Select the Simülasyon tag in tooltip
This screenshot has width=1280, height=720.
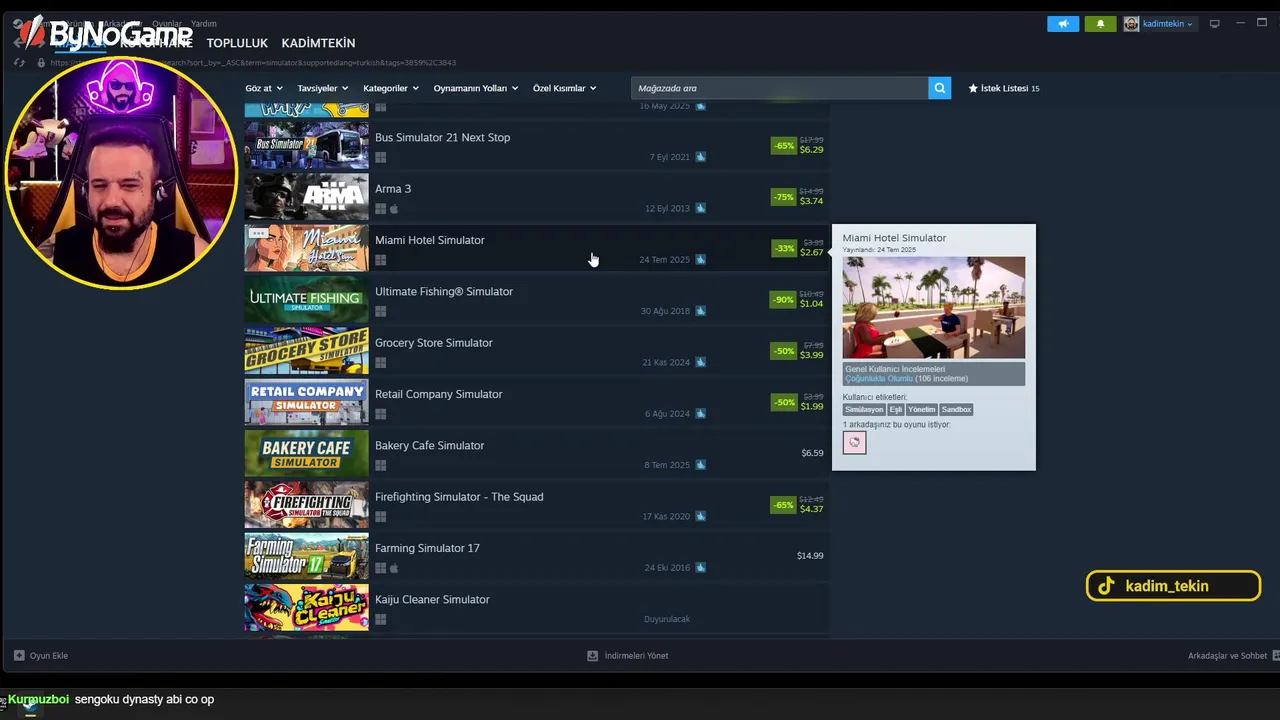(864, 409)
